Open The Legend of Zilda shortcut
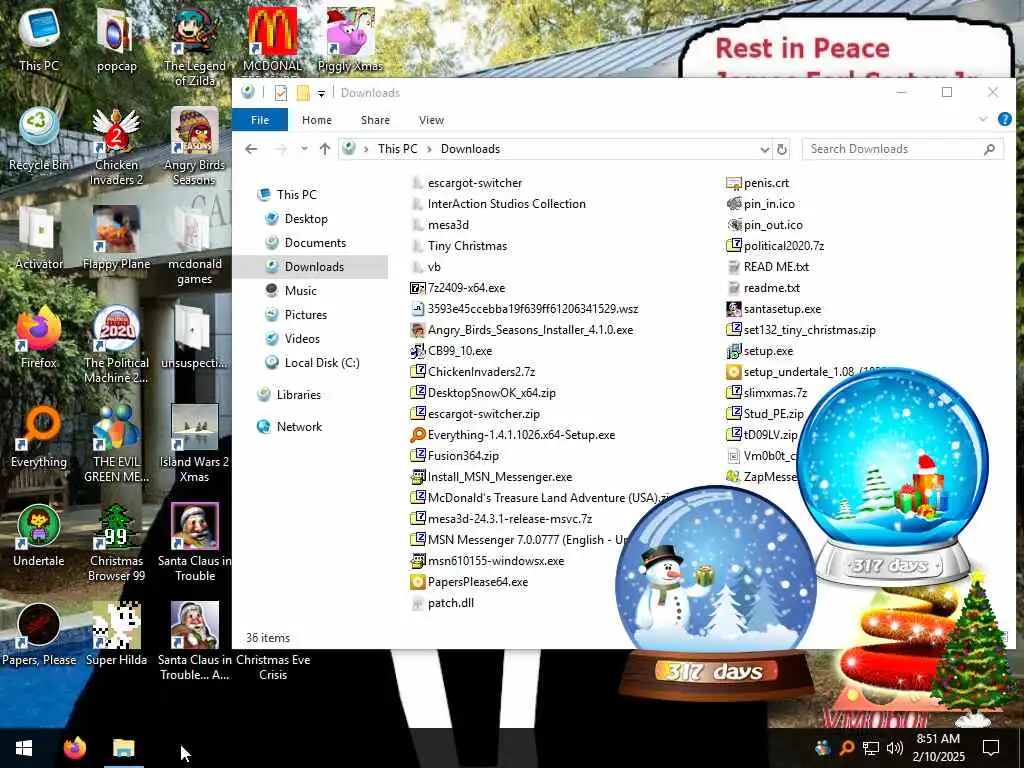Screen dimensions: 1024x768 tap(194, 48)
